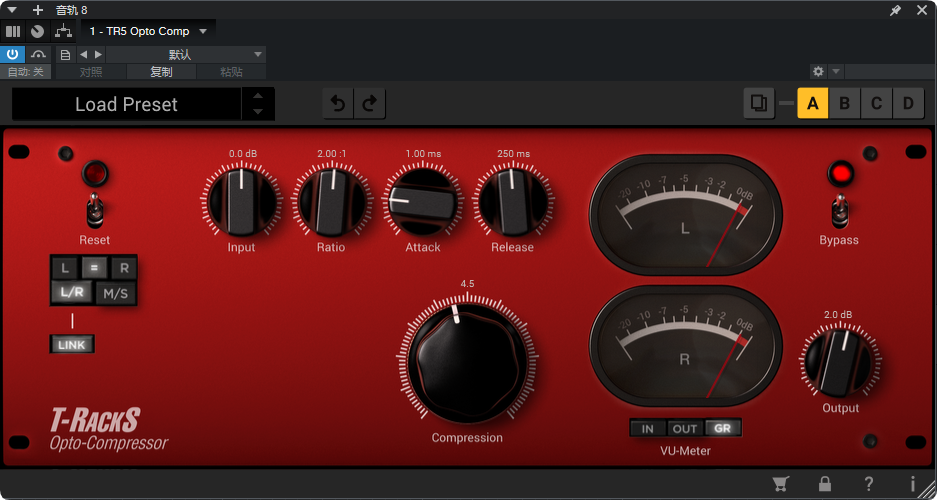This screenshot has height=500, width=937.
Task: Go to previous preset with left arrow
Action: tap(83, 55)
